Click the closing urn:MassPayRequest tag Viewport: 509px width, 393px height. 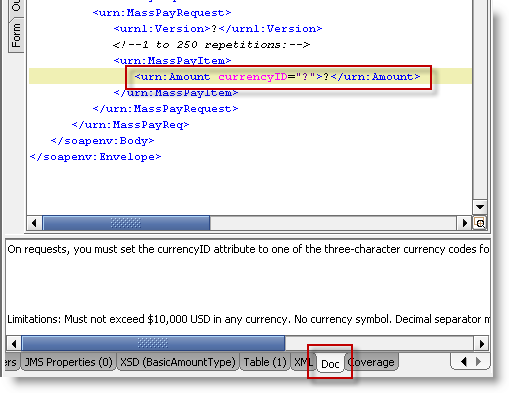165,109
